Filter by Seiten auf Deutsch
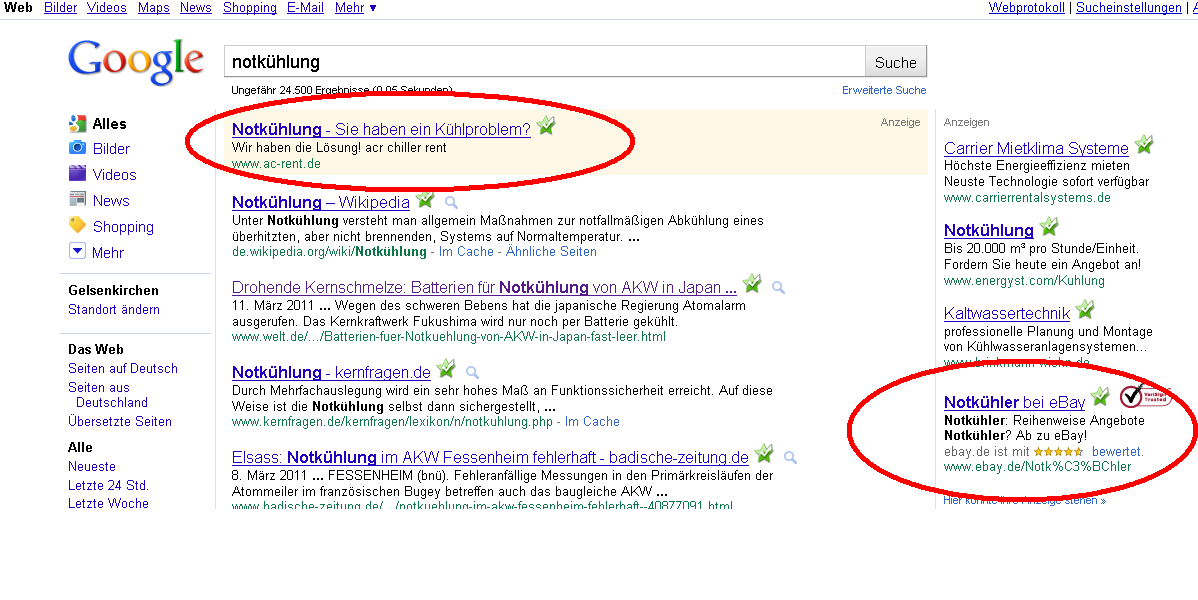Image resolution: width=1198 pixels, height=600 pixels. [123, 368]
